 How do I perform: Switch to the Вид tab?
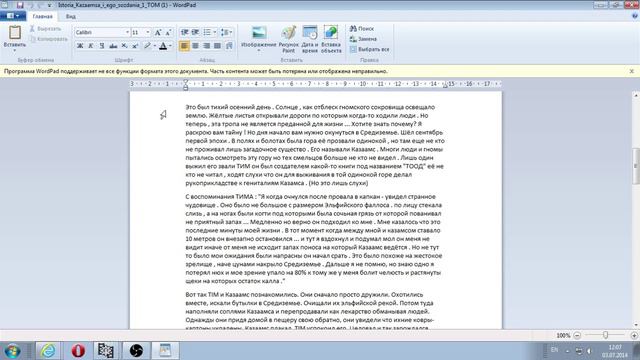tap(71, 16)
